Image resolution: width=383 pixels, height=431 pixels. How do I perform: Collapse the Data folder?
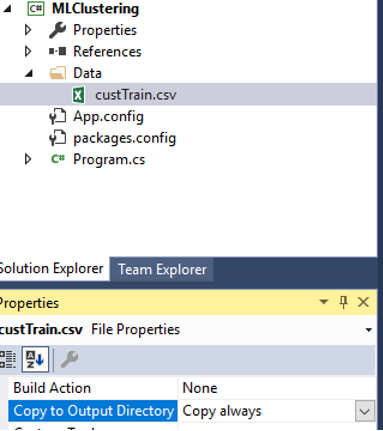(29, 73)
